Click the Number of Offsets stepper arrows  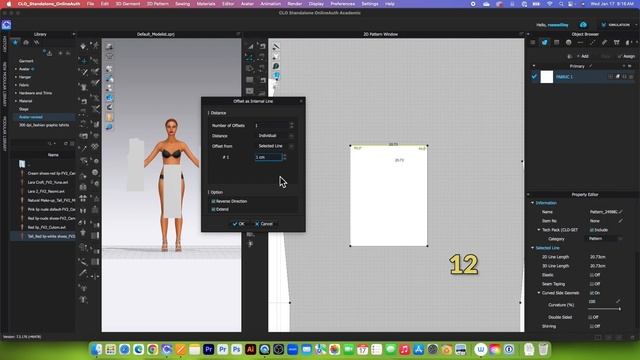click(291, 125)
